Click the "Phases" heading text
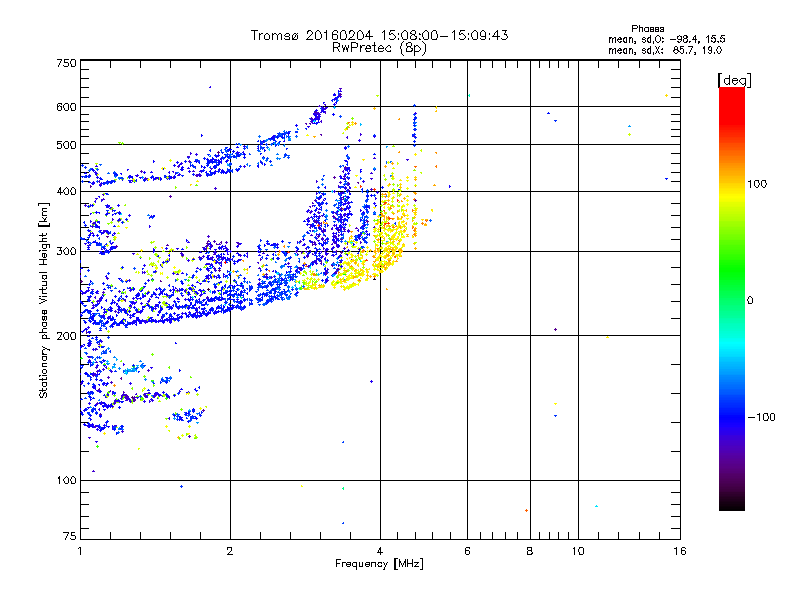This screenshot has height=600, width=800. [x=647, y=29]
